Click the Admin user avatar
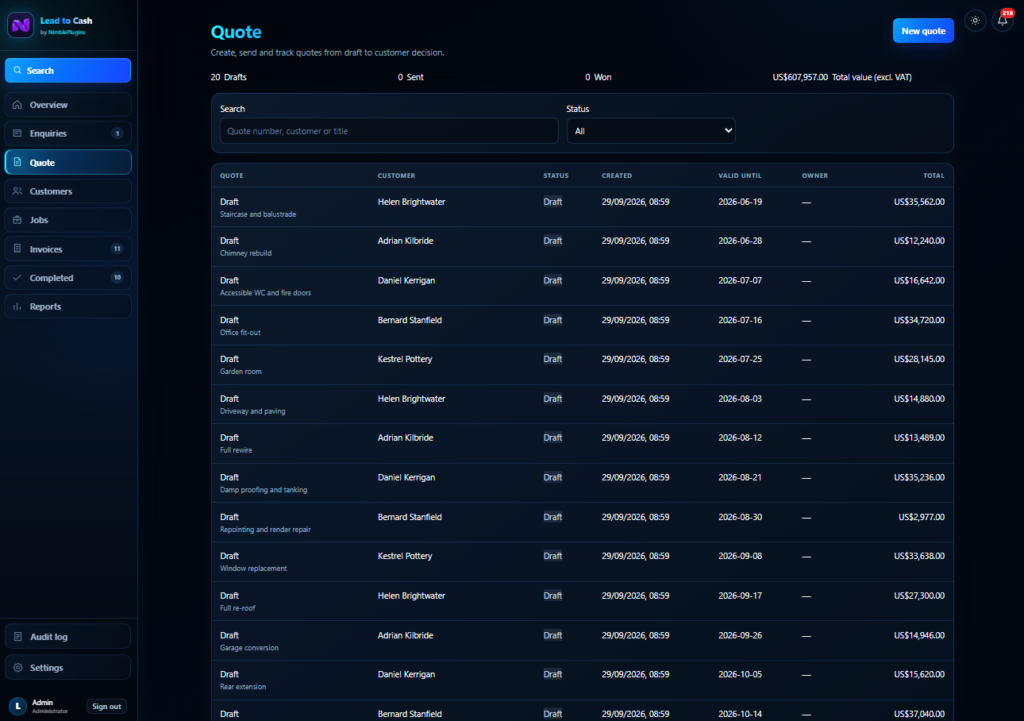This screenshot has height=721, width=1024. coord(18,706)
